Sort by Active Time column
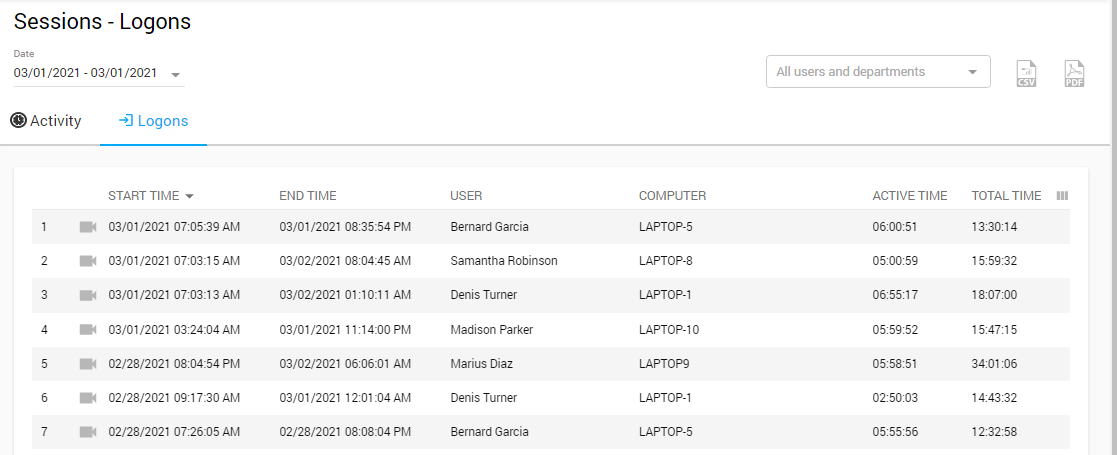 coord(909,196)
